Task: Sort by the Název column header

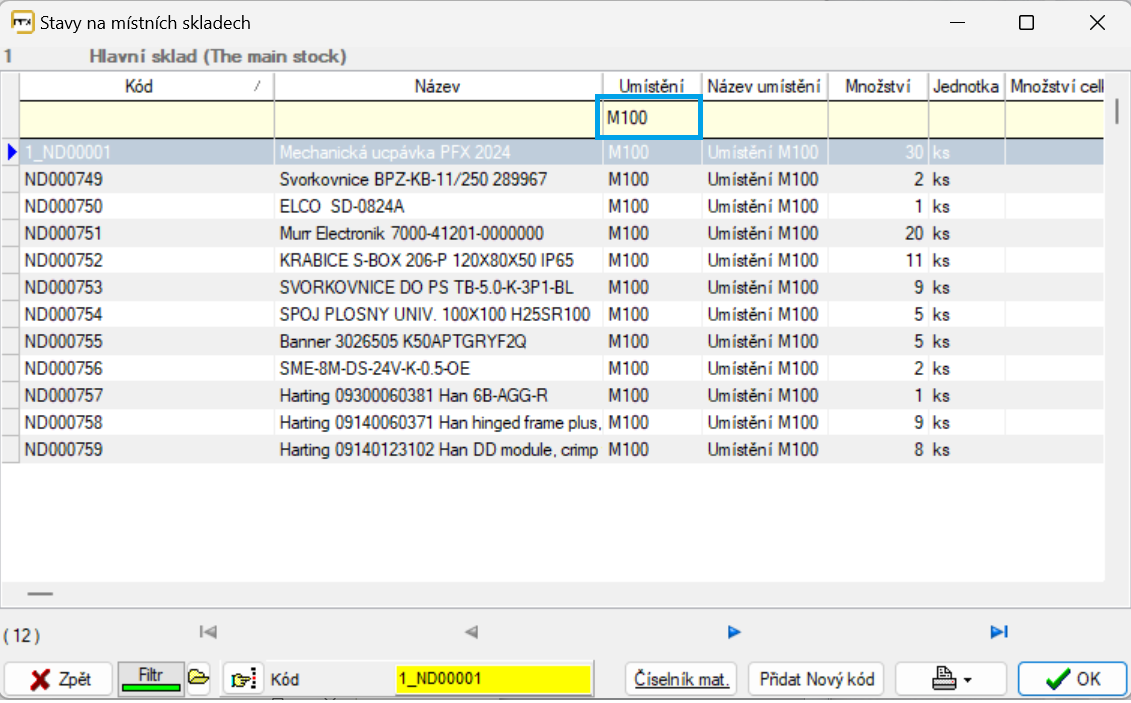Action: tap(438, 87)
